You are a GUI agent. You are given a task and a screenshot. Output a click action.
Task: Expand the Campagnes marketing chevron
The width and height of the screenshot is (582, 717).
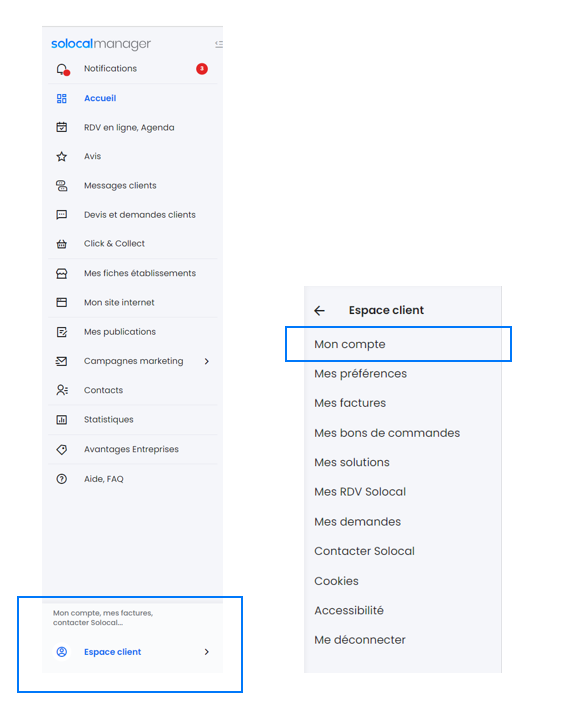tap(207, 361)
